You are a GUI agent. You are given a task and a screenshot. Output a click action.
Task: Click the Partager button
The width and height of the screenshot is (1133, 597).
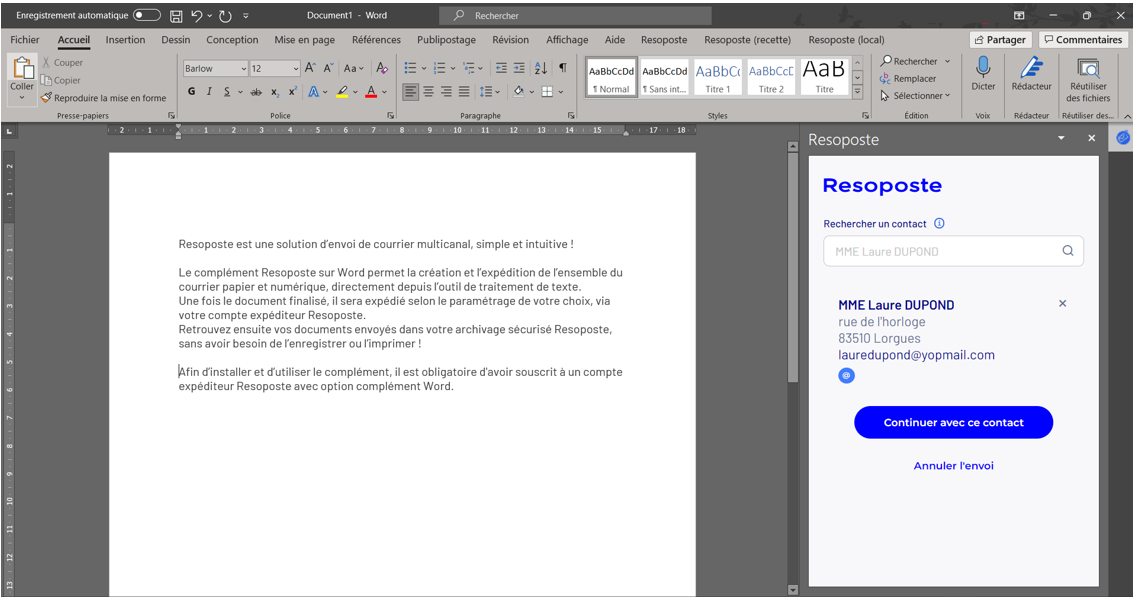point(1000,40)
